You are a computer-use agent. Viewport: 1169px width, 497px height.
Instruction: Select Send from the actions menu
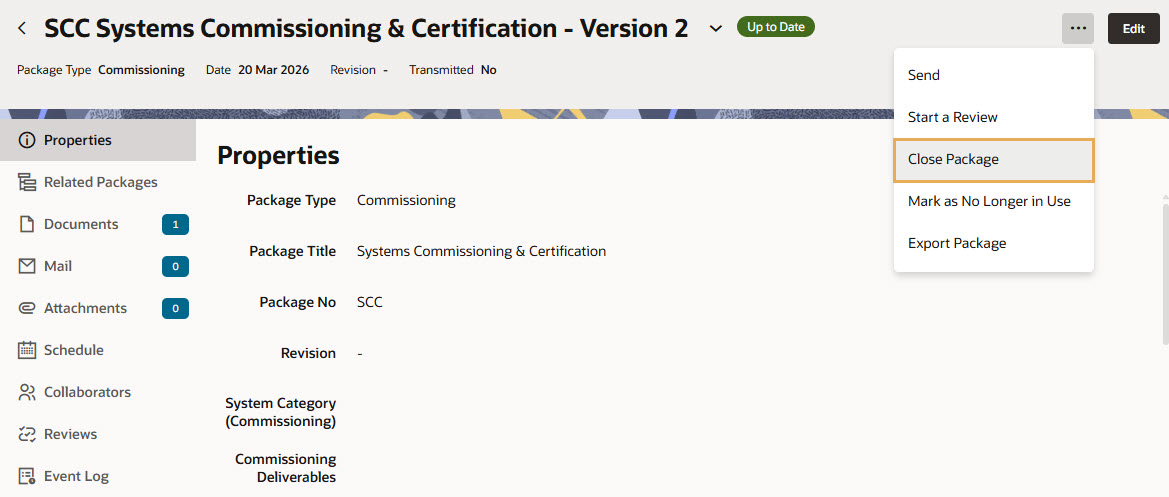pos(923,75)
